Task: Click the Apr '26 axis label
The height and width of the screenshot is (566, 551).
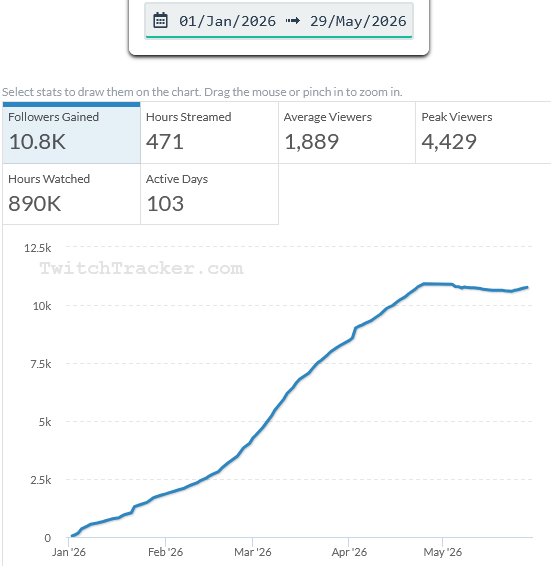Action: 349,552
